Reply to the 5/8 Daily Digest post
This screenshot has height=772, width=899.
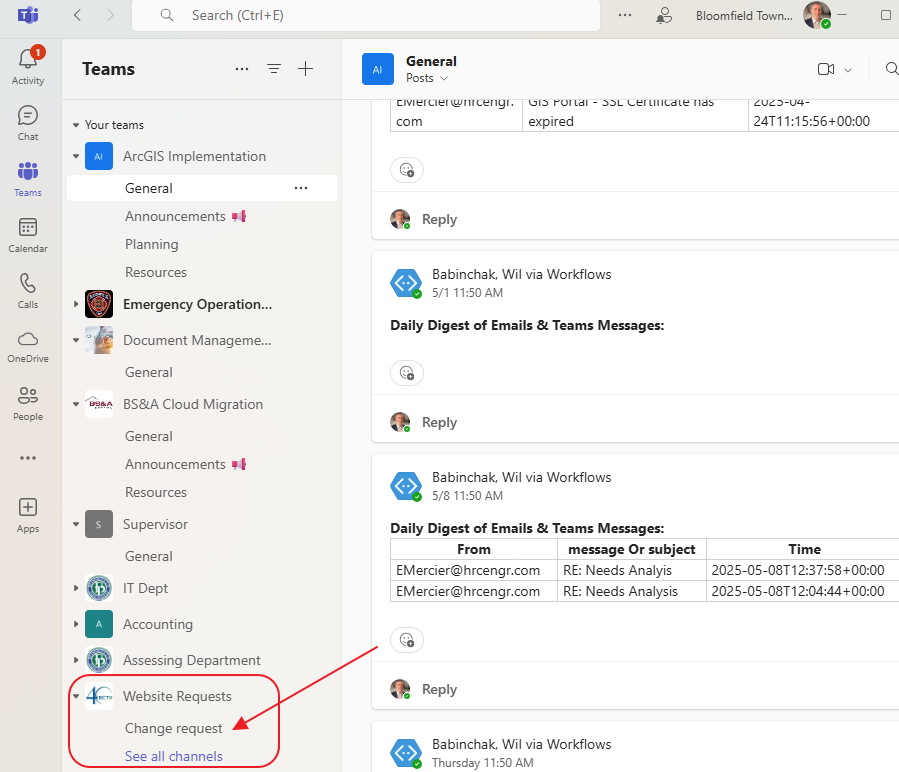(439, 689)
